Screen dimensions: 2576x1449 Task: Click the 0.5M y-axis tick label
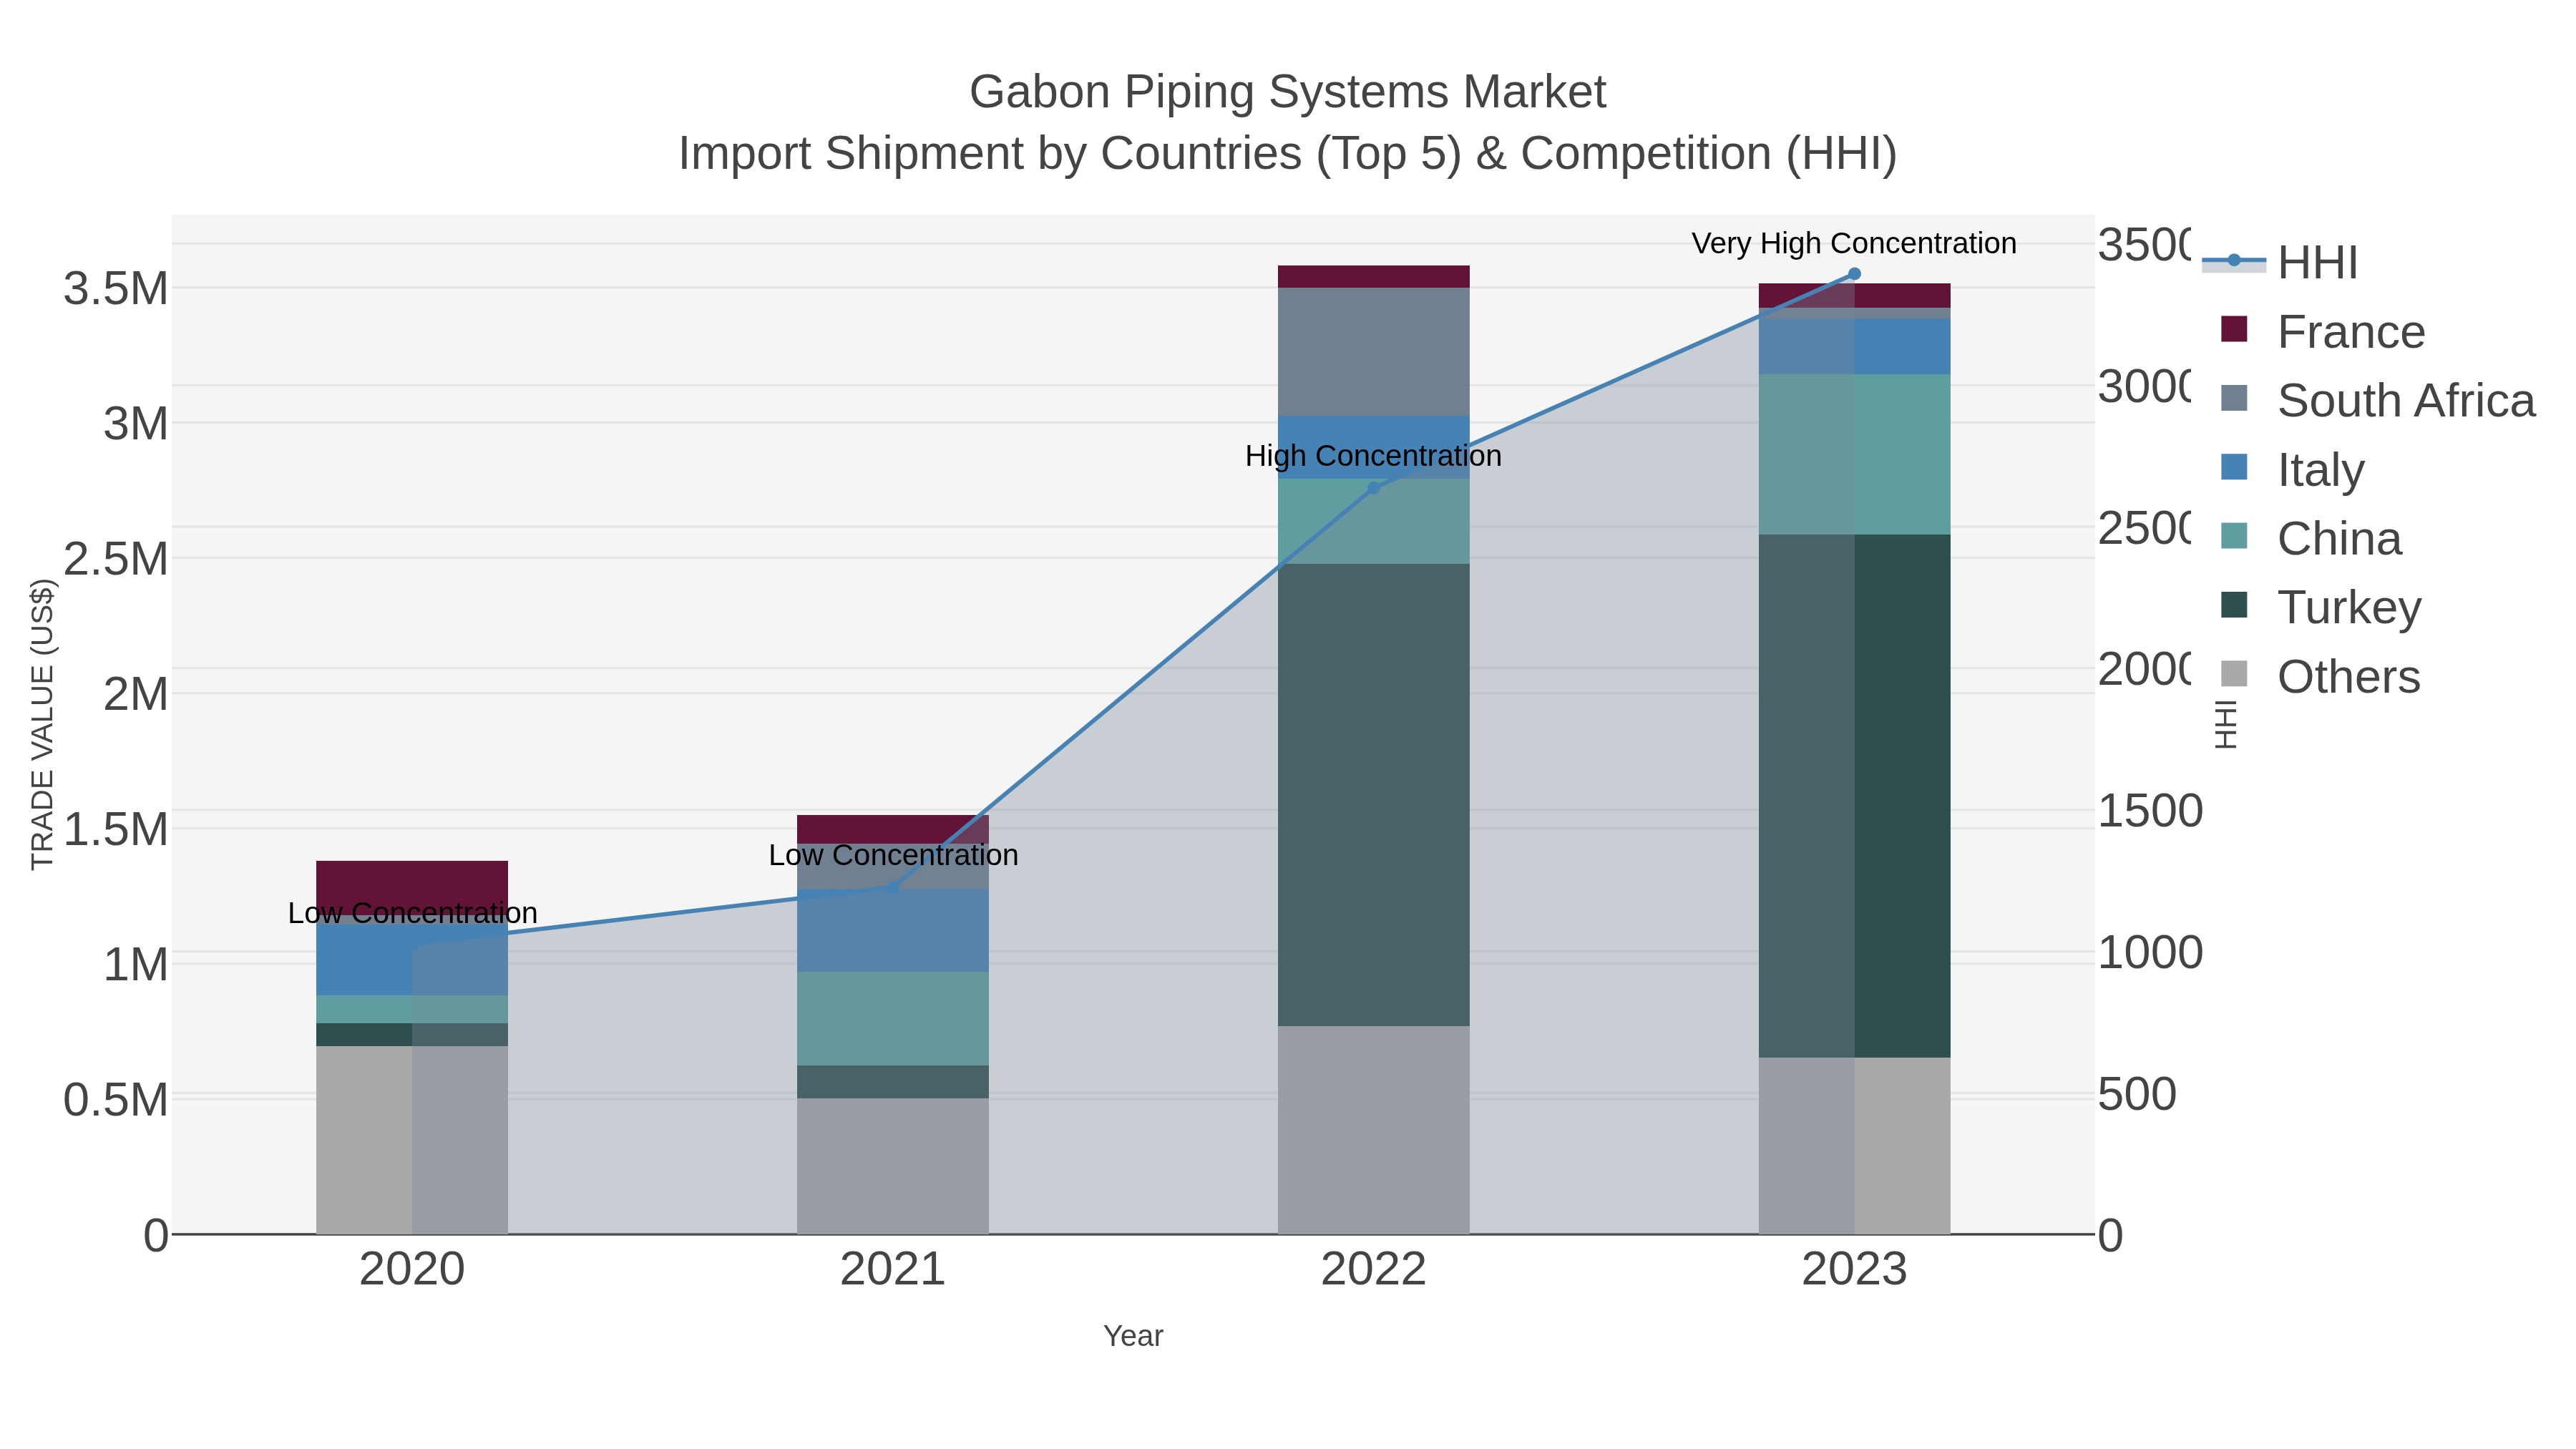[116, 1100]
